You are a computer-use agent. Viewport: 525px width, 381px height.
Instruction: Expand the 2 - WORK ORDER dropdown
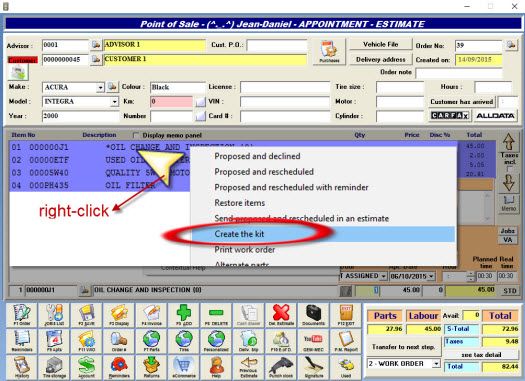tap(436, 364)
